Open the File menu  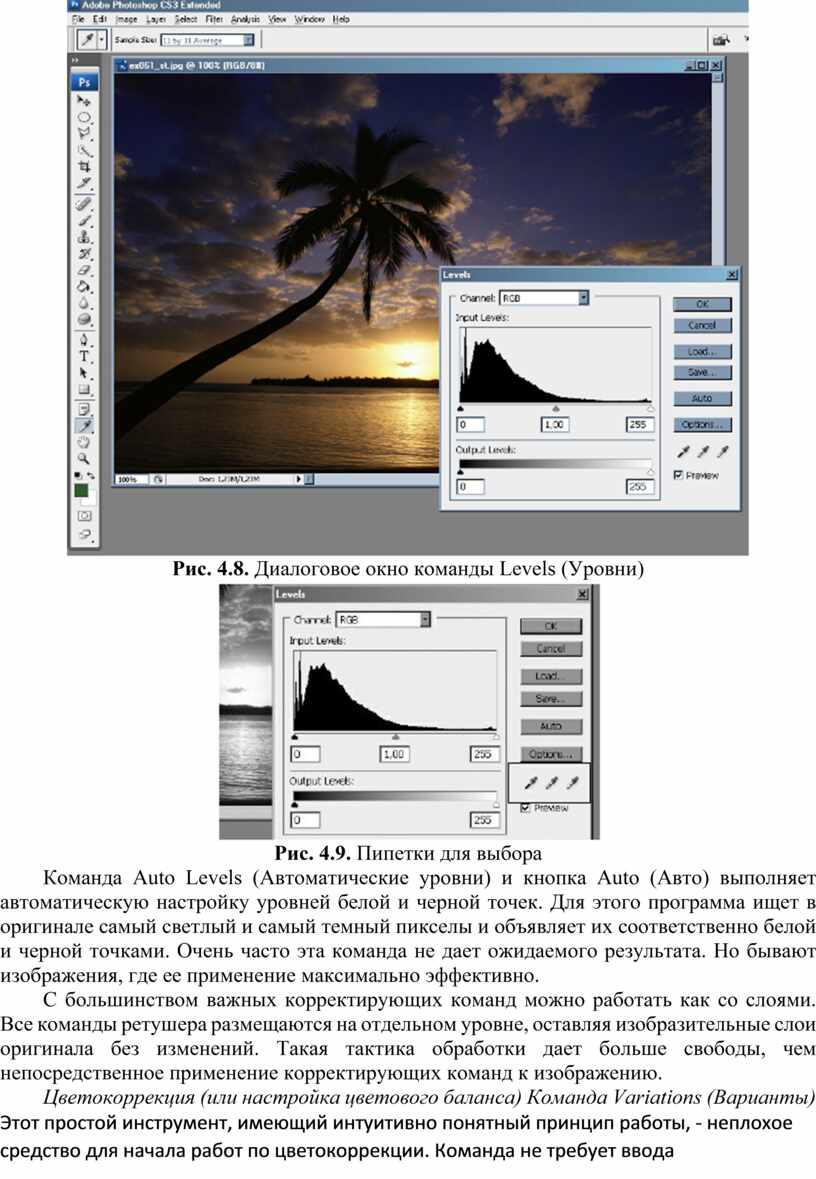78,20
